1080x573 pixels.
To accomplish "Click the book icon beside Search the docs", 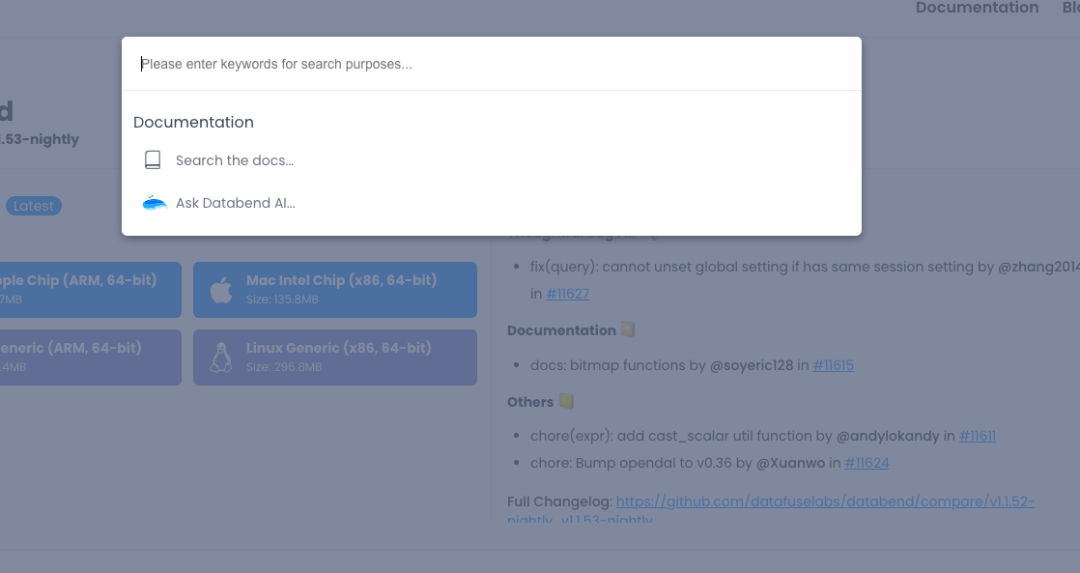I will pos(153,160).
